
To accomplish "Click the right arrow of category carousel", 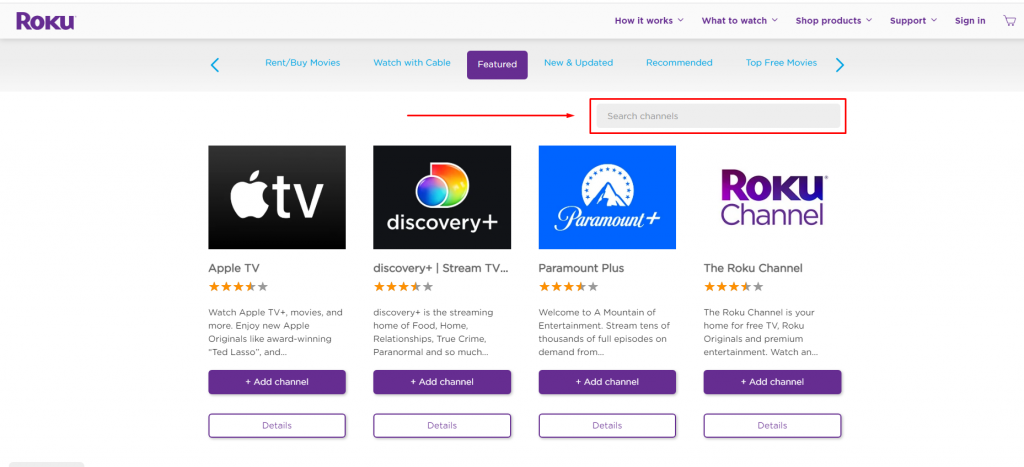I will coord(840,65).
